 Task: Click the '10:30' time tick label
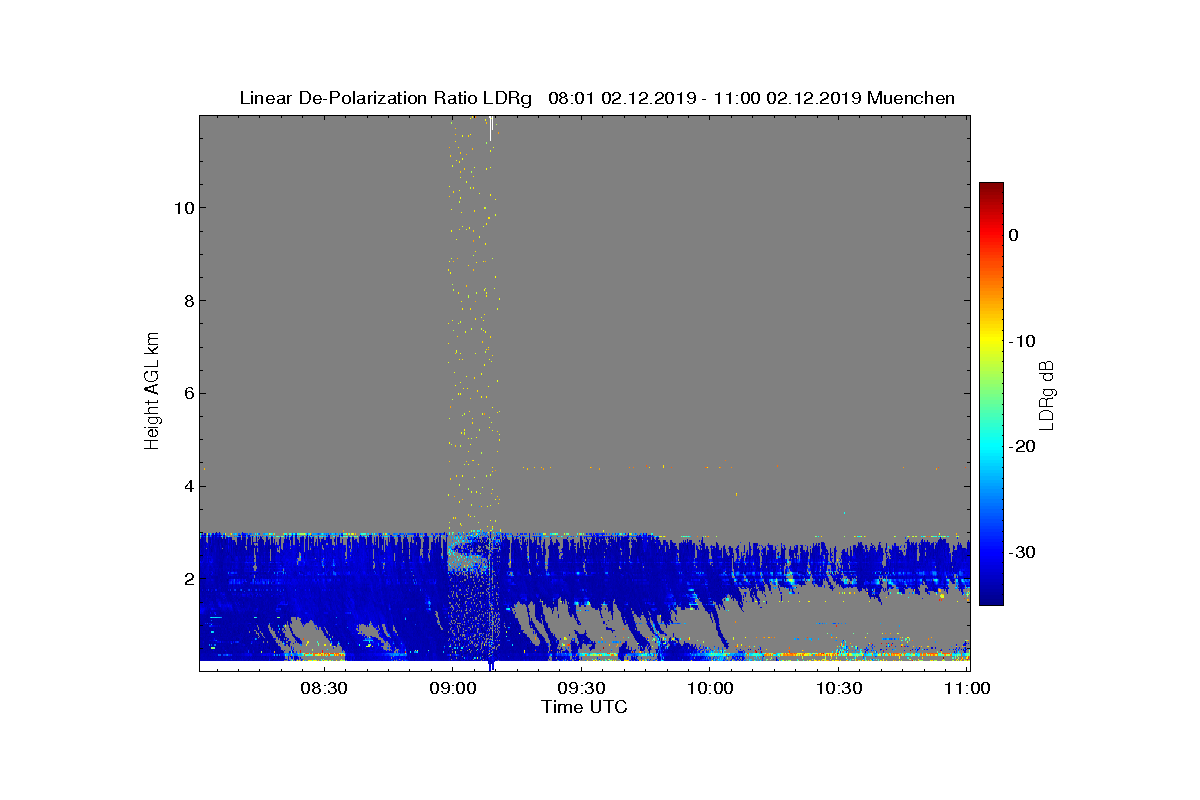[x=840, y=688]
